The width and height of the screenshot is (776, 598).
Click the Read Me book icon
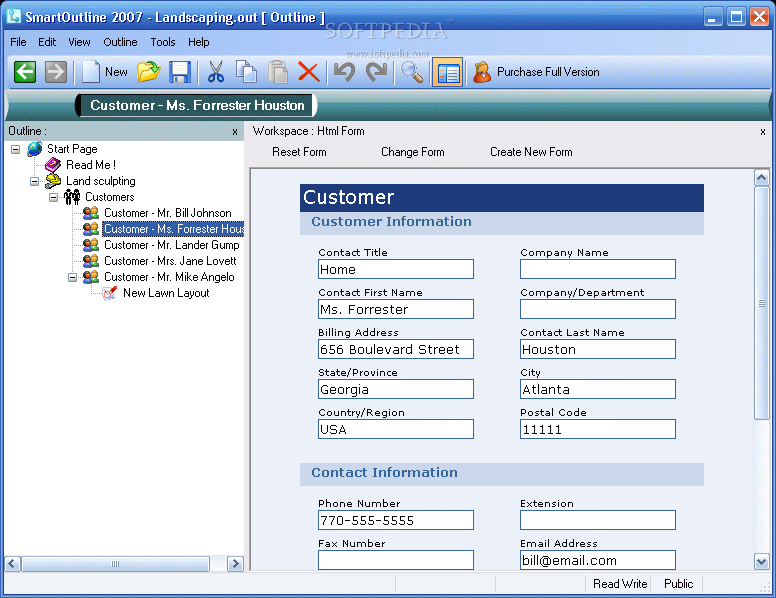click(53, 165)
